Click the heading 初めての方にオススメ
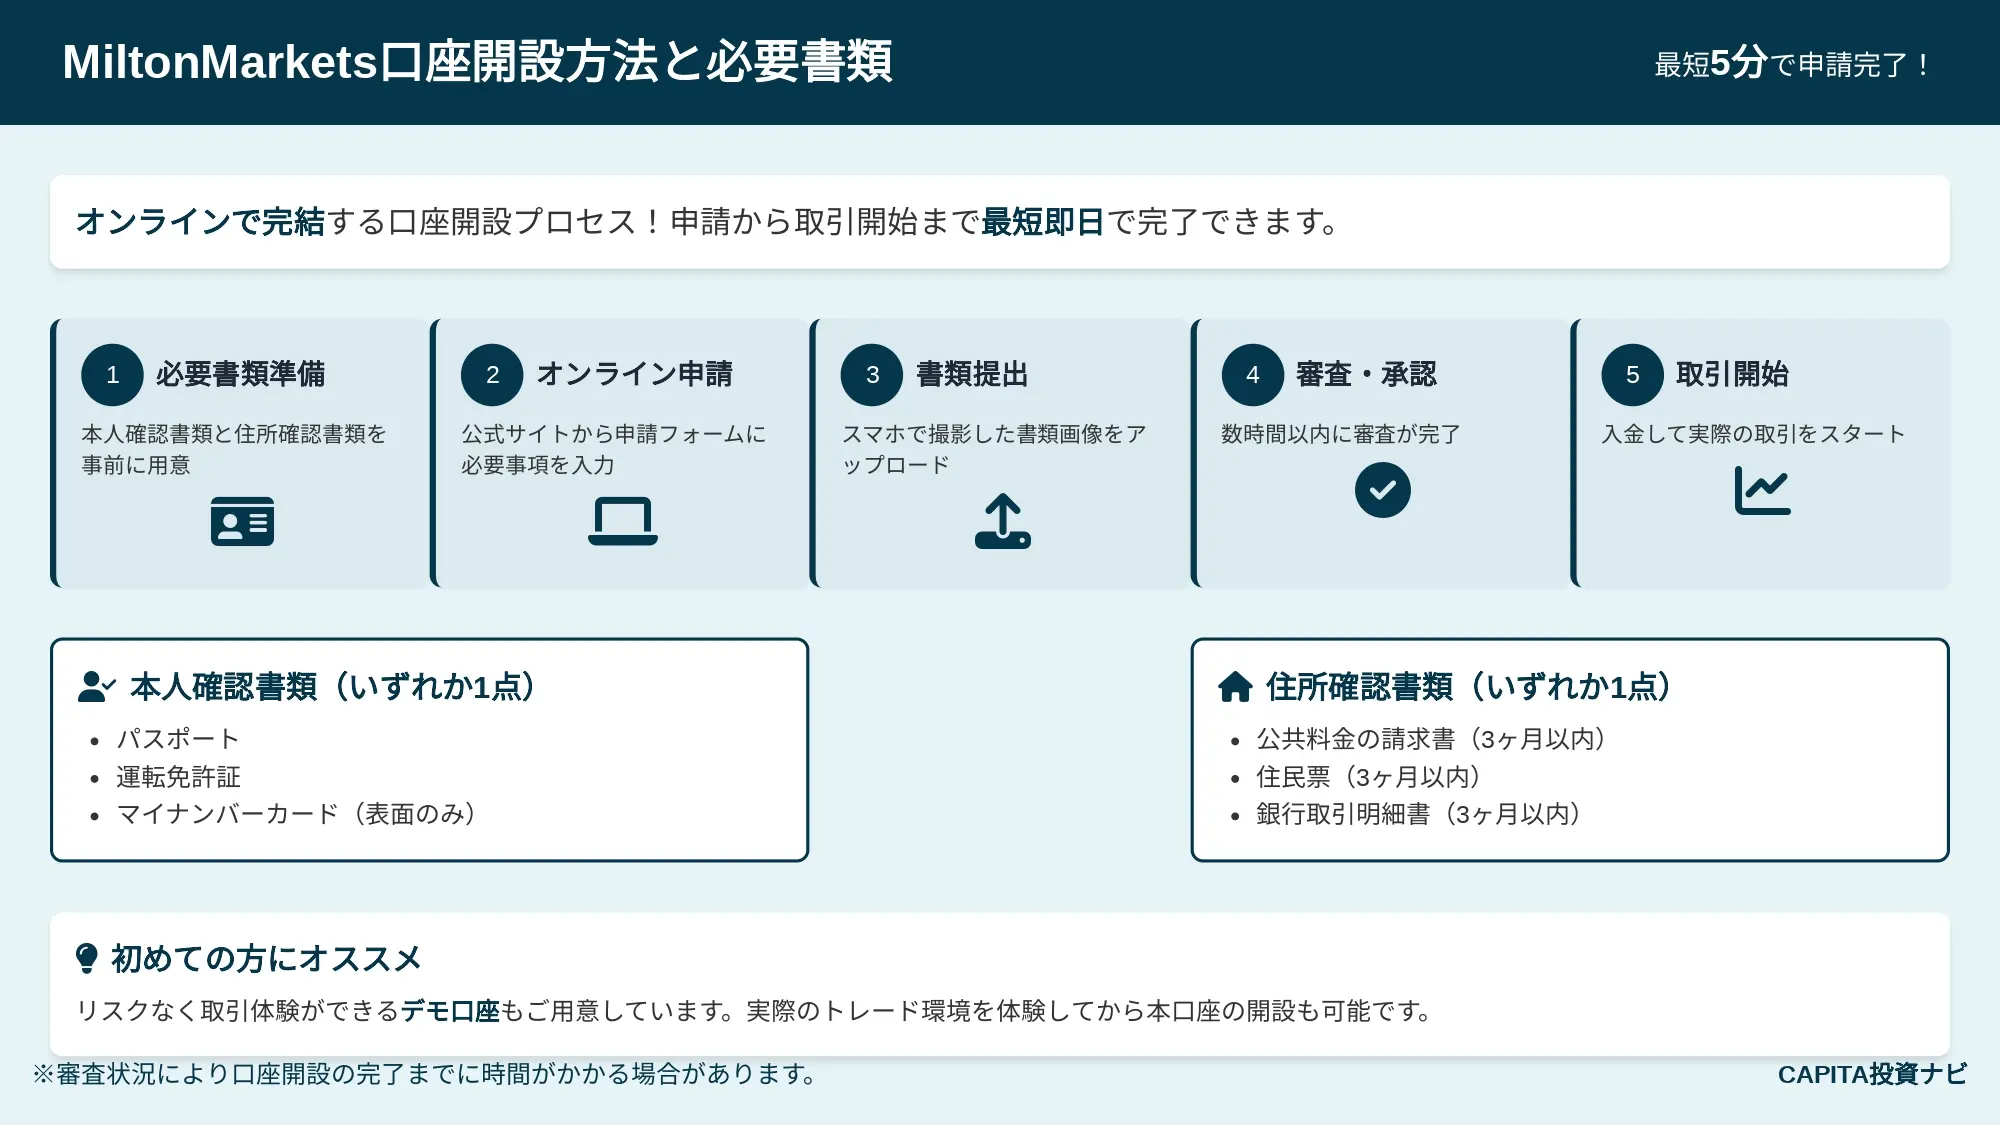This screenshot has height=1125, width=2000. pos(266,958)
